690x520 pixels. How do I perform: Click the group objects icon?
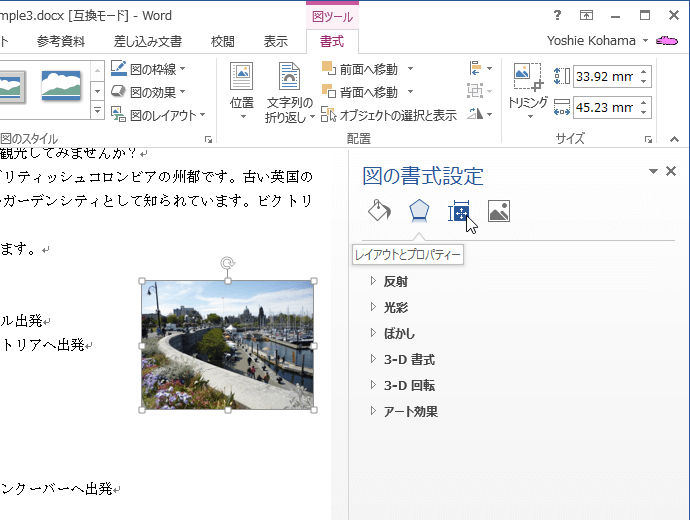pyautogui.click(x=479, y=92)
